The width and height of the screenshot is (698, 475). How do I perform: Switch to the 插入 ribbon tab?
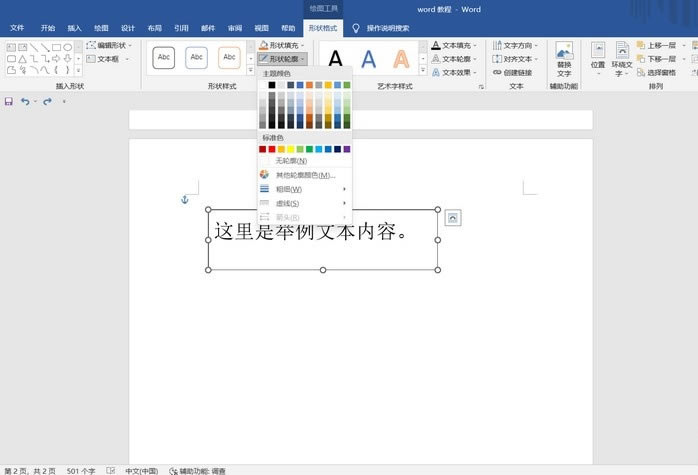pyautogui.click(x=74, y=28)
